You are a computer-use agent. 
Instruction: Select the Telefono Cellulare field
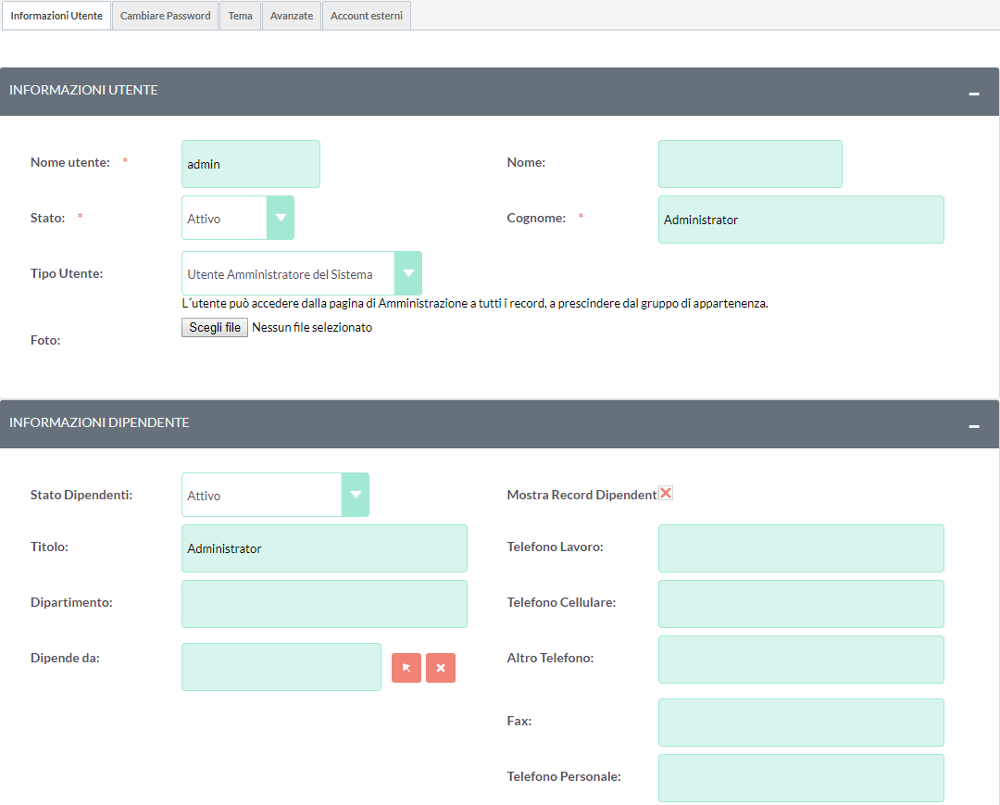[800, 604]
